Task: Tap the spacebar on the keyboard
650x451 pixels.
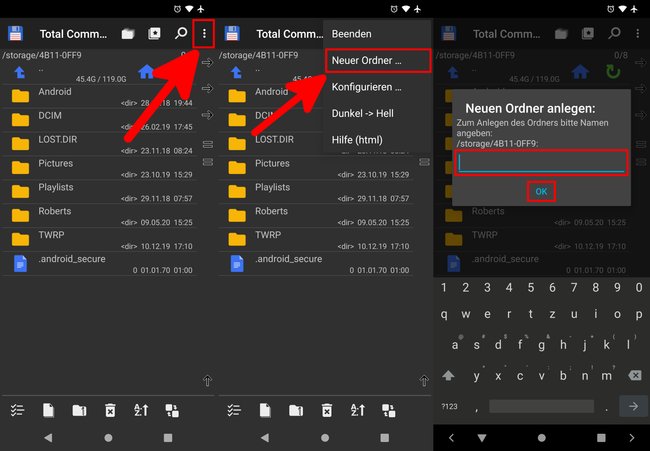Action: click(x=541, y=406)
